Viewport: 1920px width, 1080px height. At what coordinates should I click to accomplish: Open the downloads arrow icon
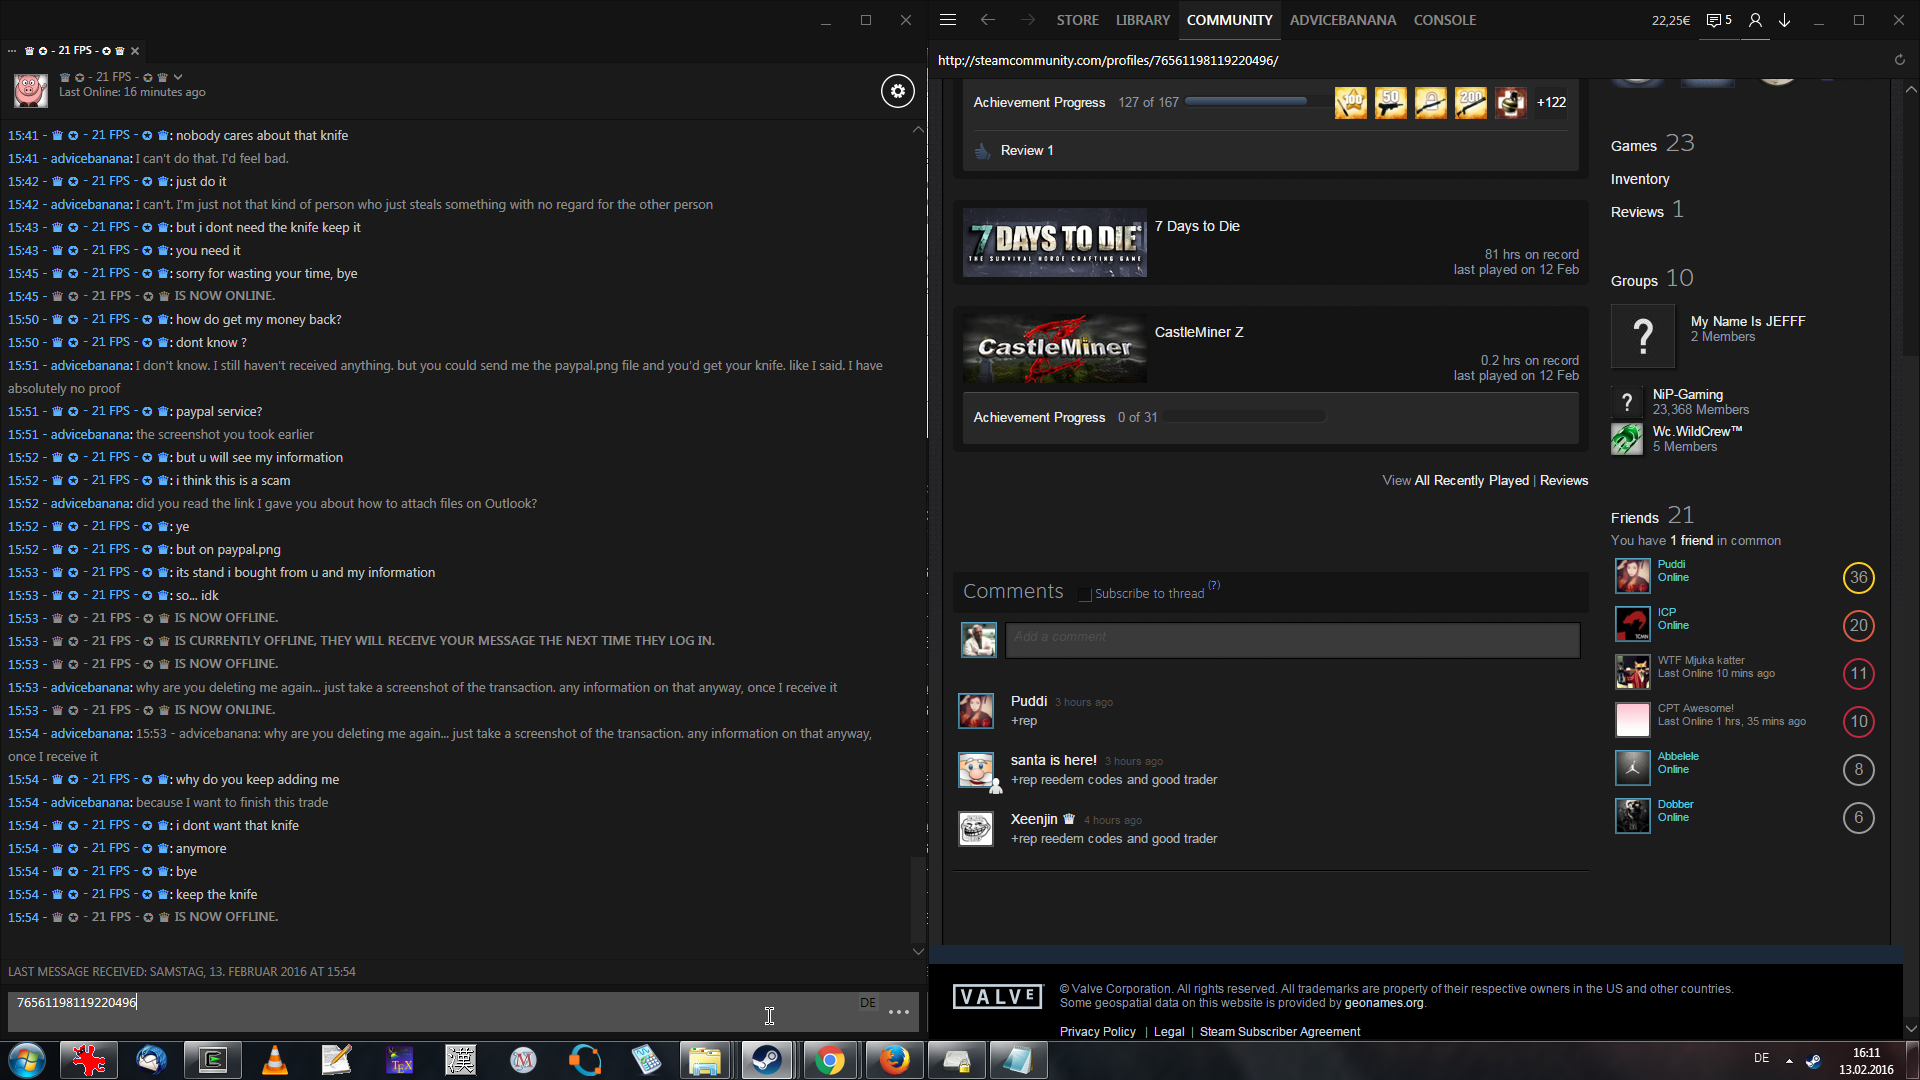click(x=1784, y=20)
